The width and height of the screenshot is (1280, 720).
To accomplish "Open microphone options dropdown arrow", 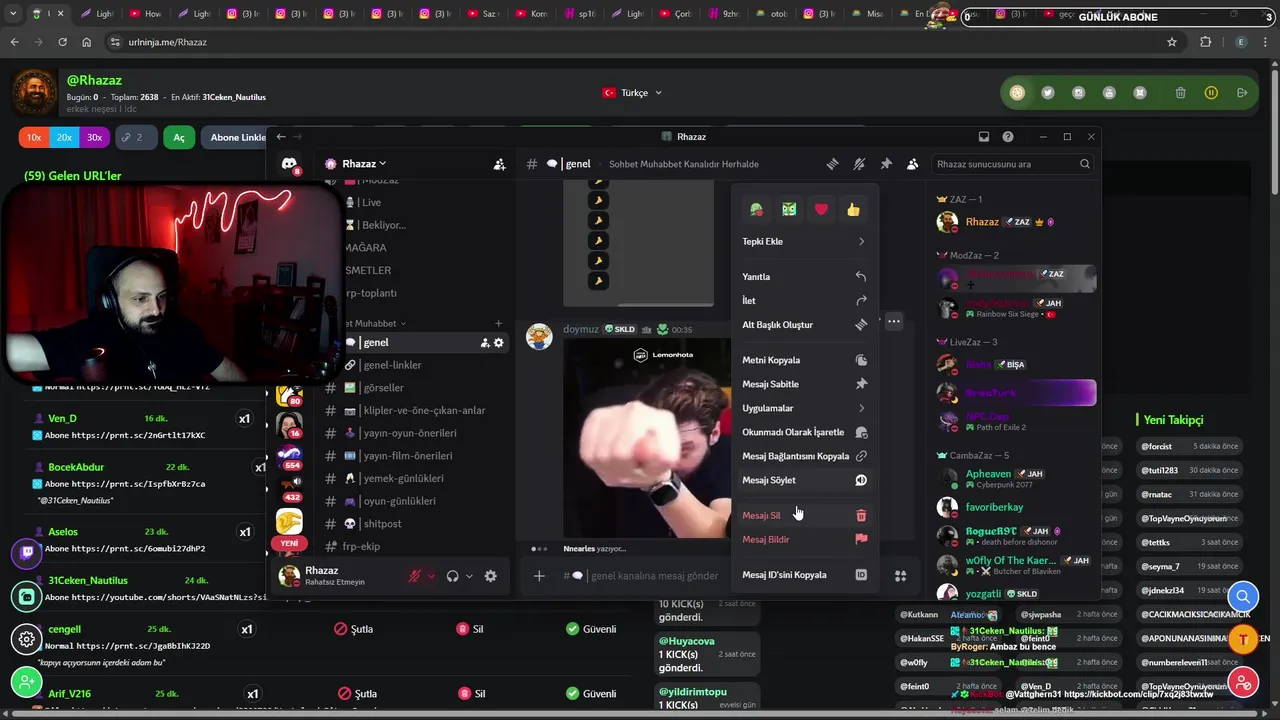I will point(432,576).
